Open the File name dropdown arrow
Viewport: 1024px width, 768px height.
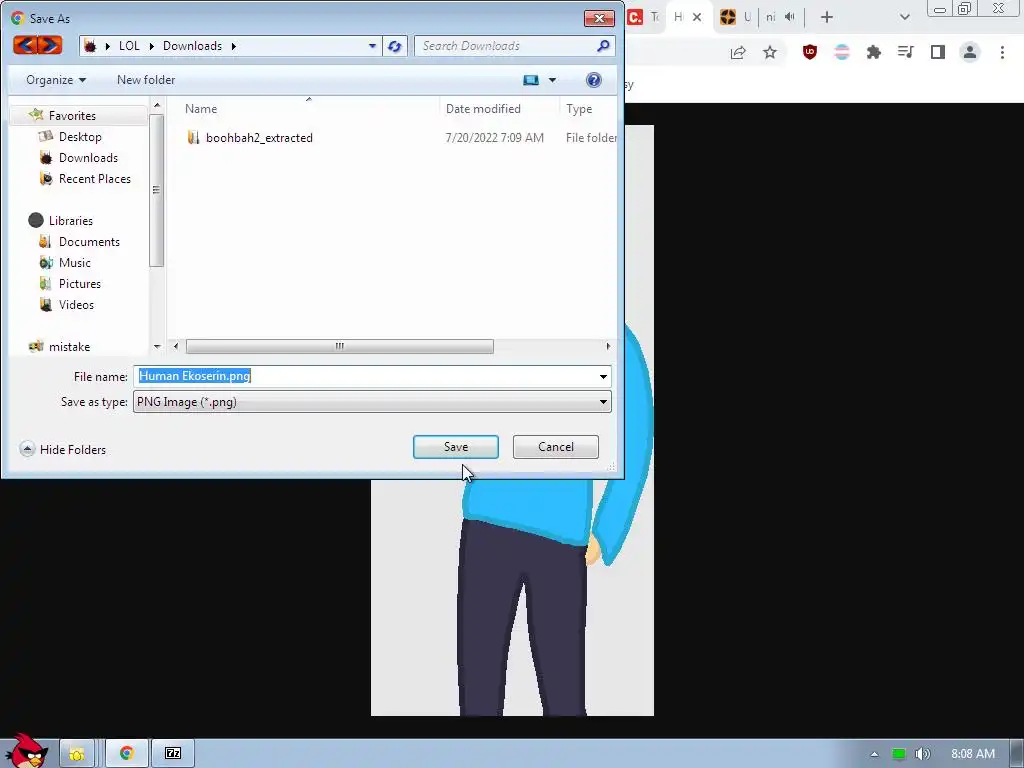click(603, 376)
